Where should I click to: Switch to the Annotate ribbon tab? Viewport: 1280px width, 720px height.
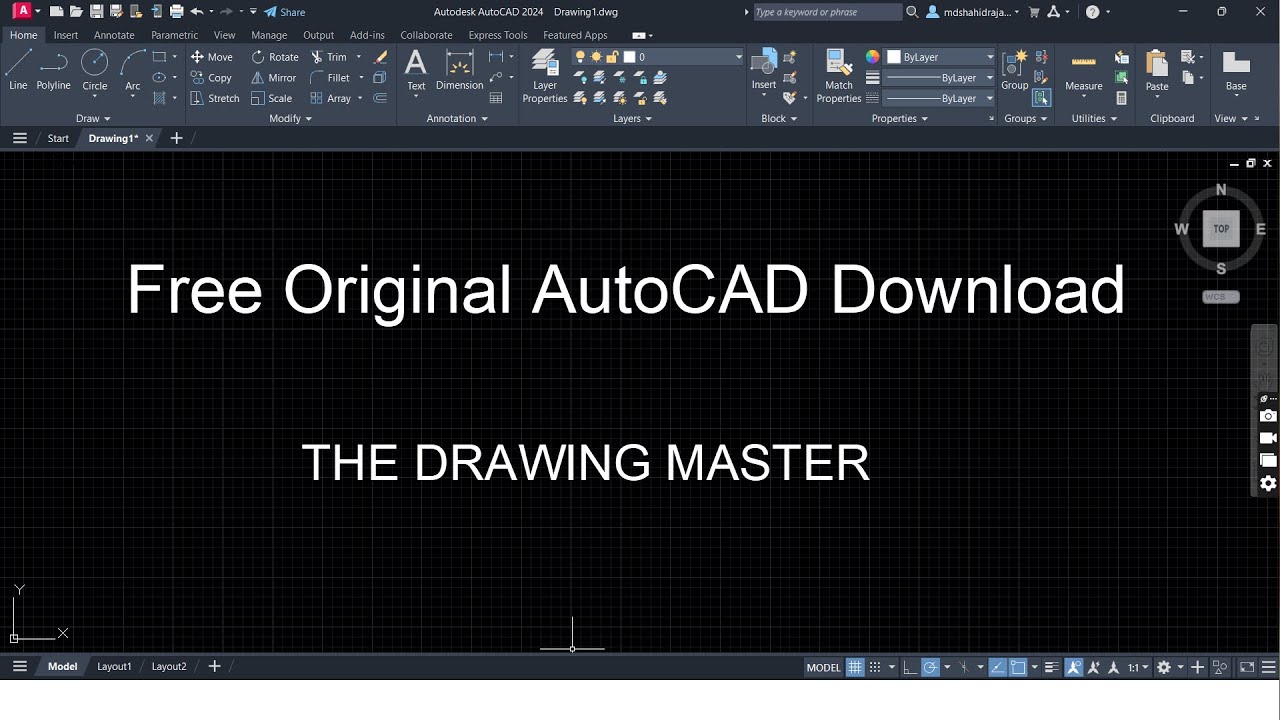coord(114,35)
